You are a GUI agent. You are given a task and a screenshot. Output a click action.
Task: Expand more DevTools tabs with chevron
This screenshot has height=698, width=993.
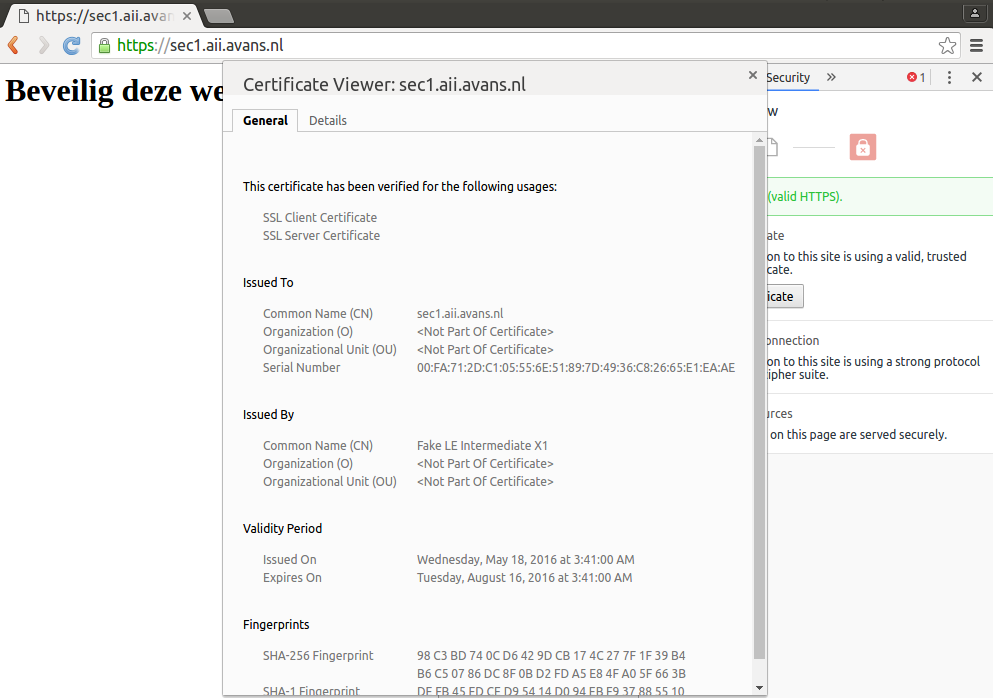coord(831,77)
